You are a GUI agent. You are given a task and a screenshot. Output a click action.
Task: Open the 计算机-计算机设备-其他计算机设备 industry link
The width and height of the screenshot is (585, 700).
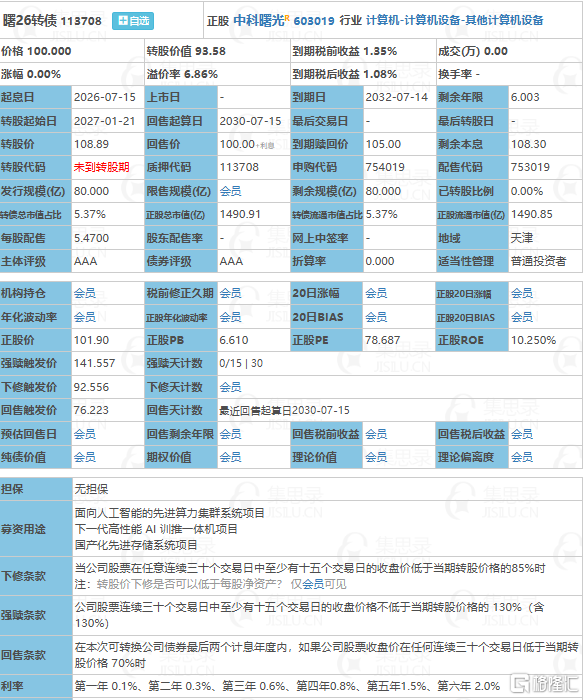454,21
